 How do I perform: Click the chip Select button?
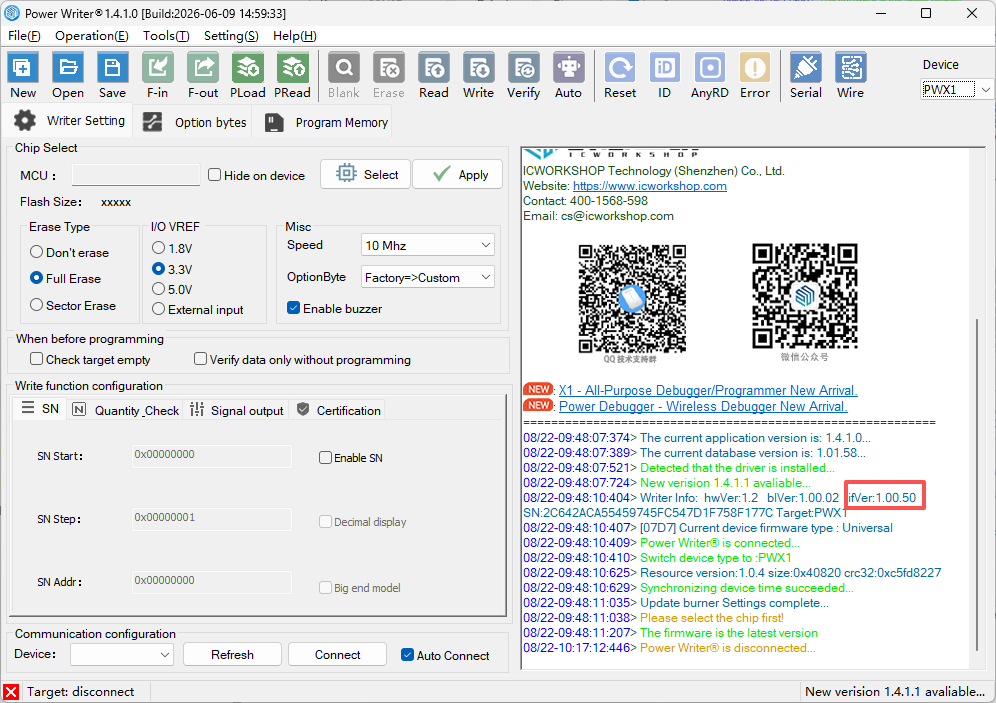point(366,174)
